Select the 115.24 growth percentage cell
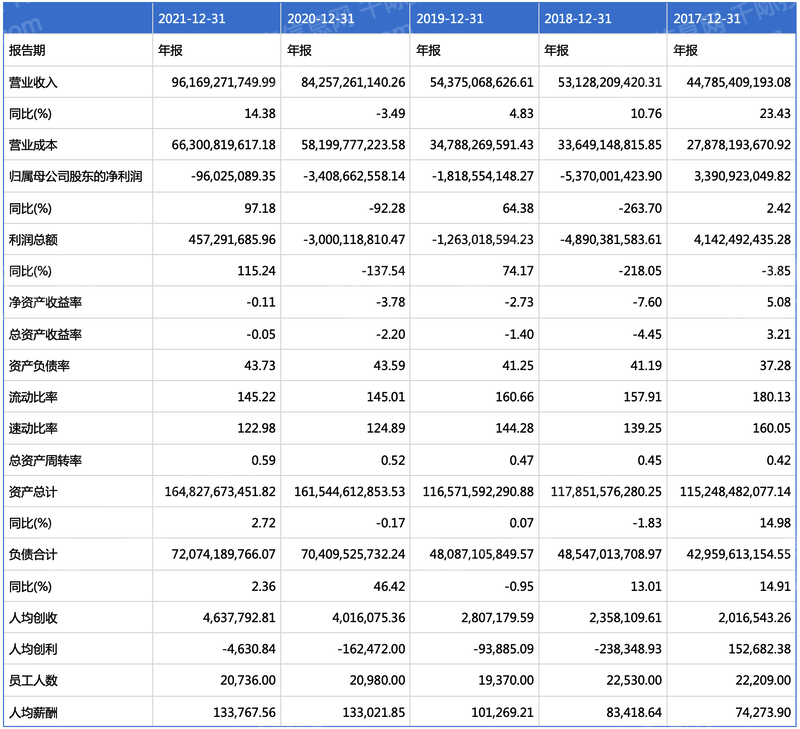Image resolution: width=800 pixels, height=729 pixels. (x=256, y=271)
